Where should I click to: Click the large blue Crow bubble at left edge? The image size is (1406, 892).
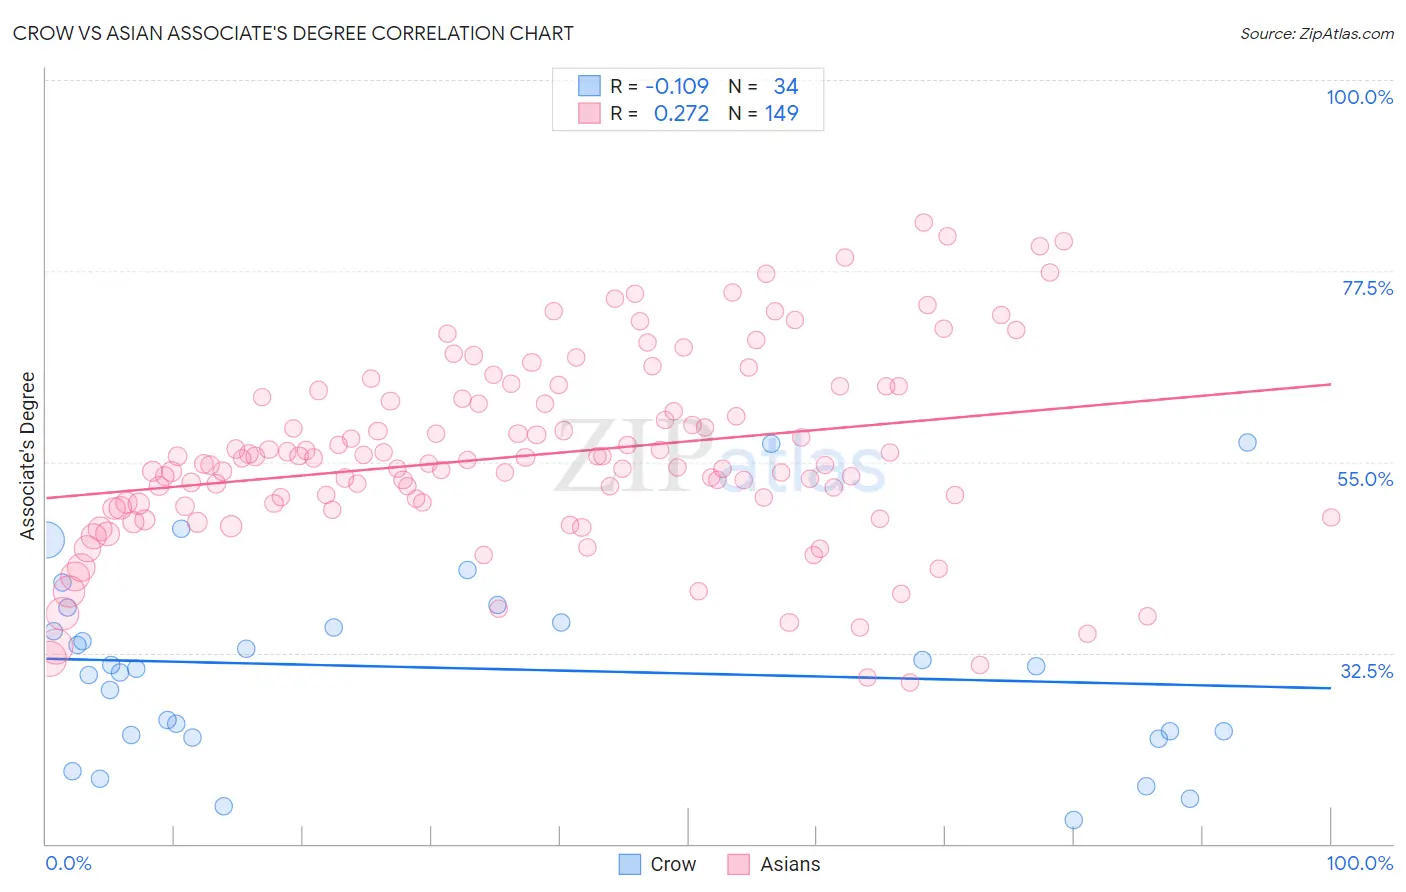(45, 540)
